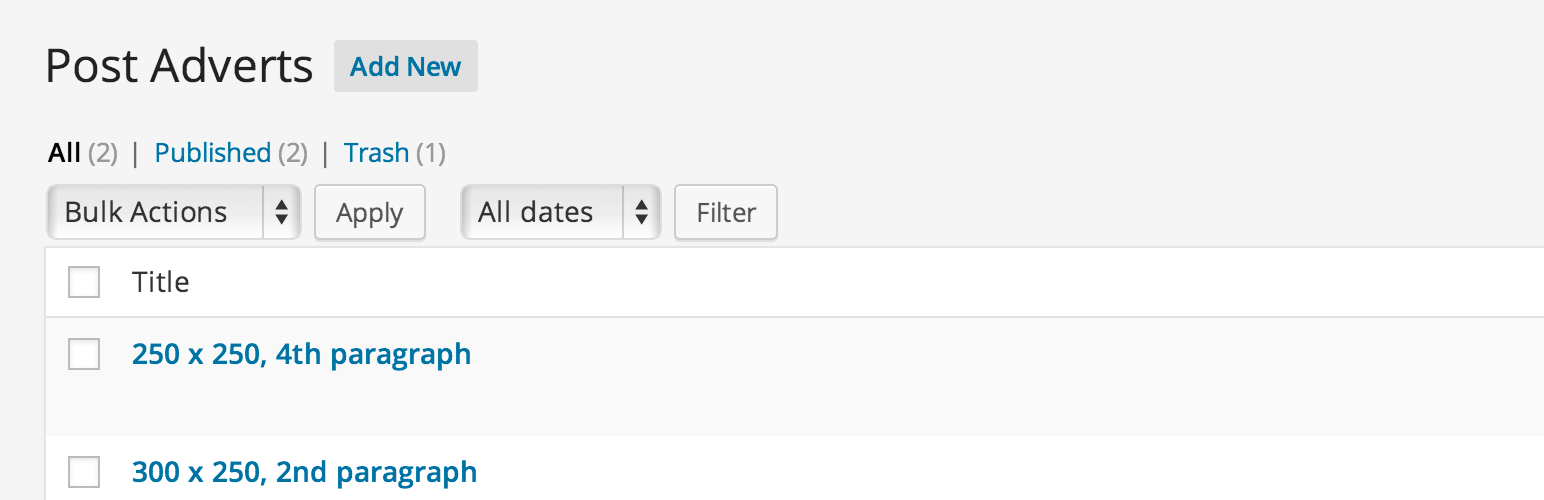Check the 300 x 250, 2nd paragraph checkbox
This screenshot has height=500, width=1544.
pyautogui.click(x=84, y=472)
